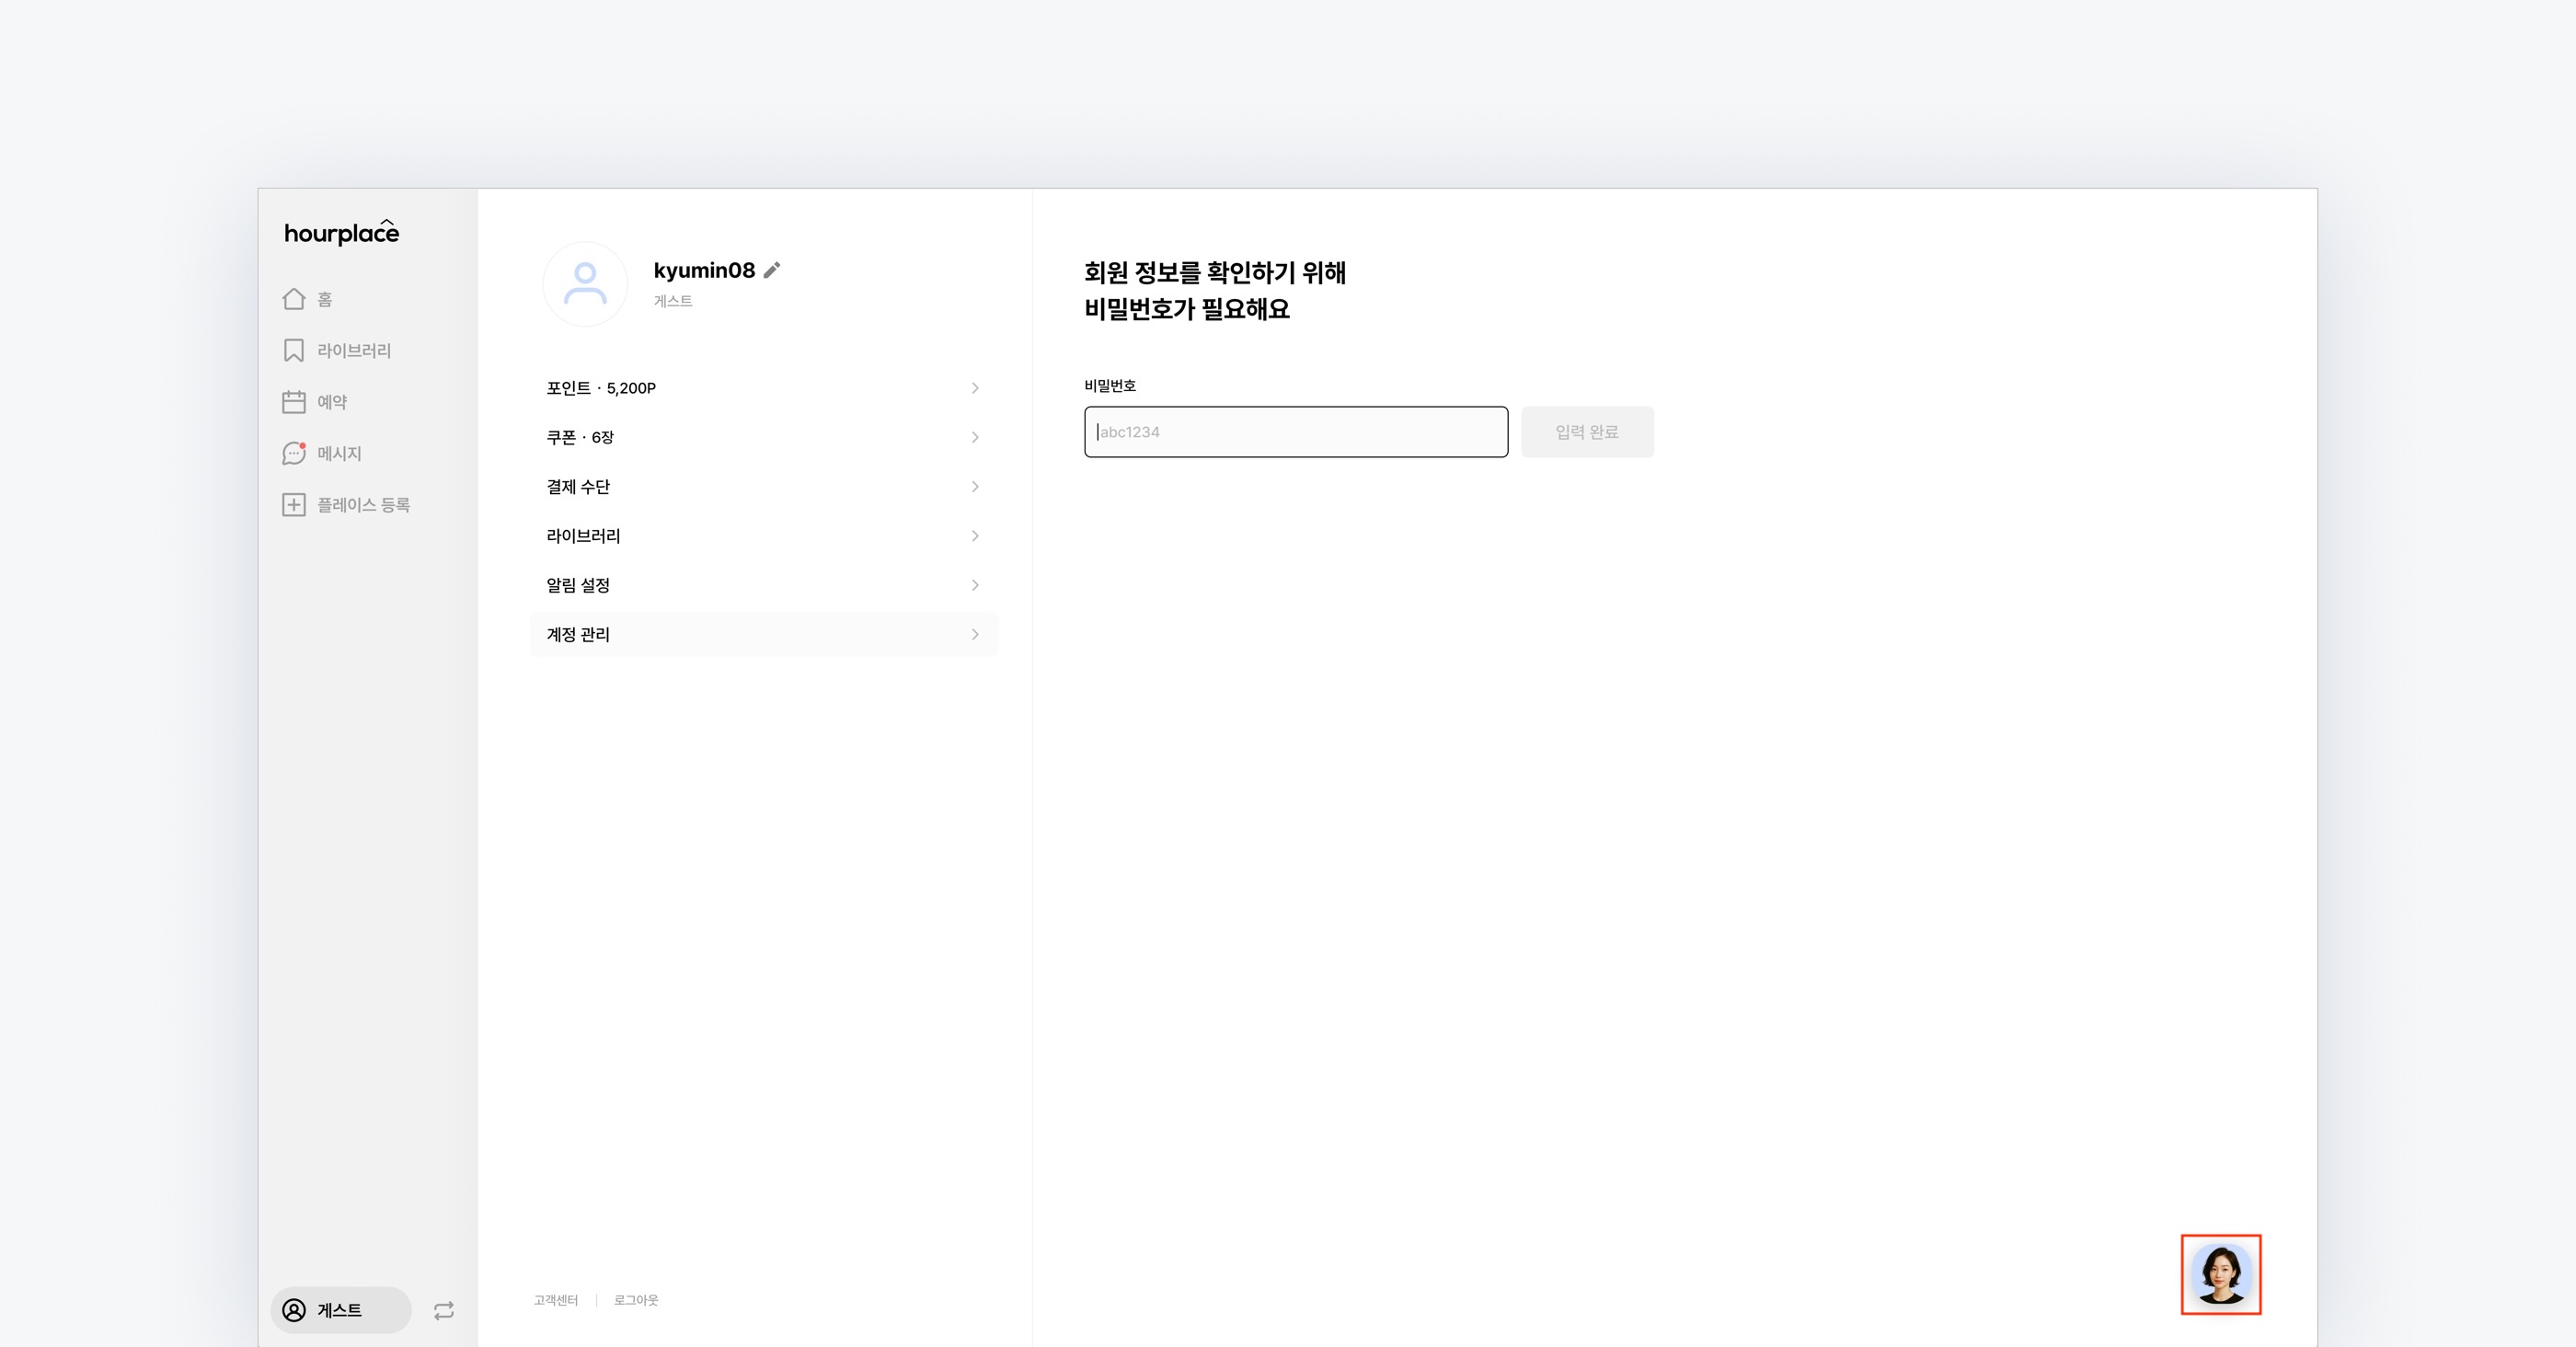Select the 계정 관리 menu item

[578, 634]
